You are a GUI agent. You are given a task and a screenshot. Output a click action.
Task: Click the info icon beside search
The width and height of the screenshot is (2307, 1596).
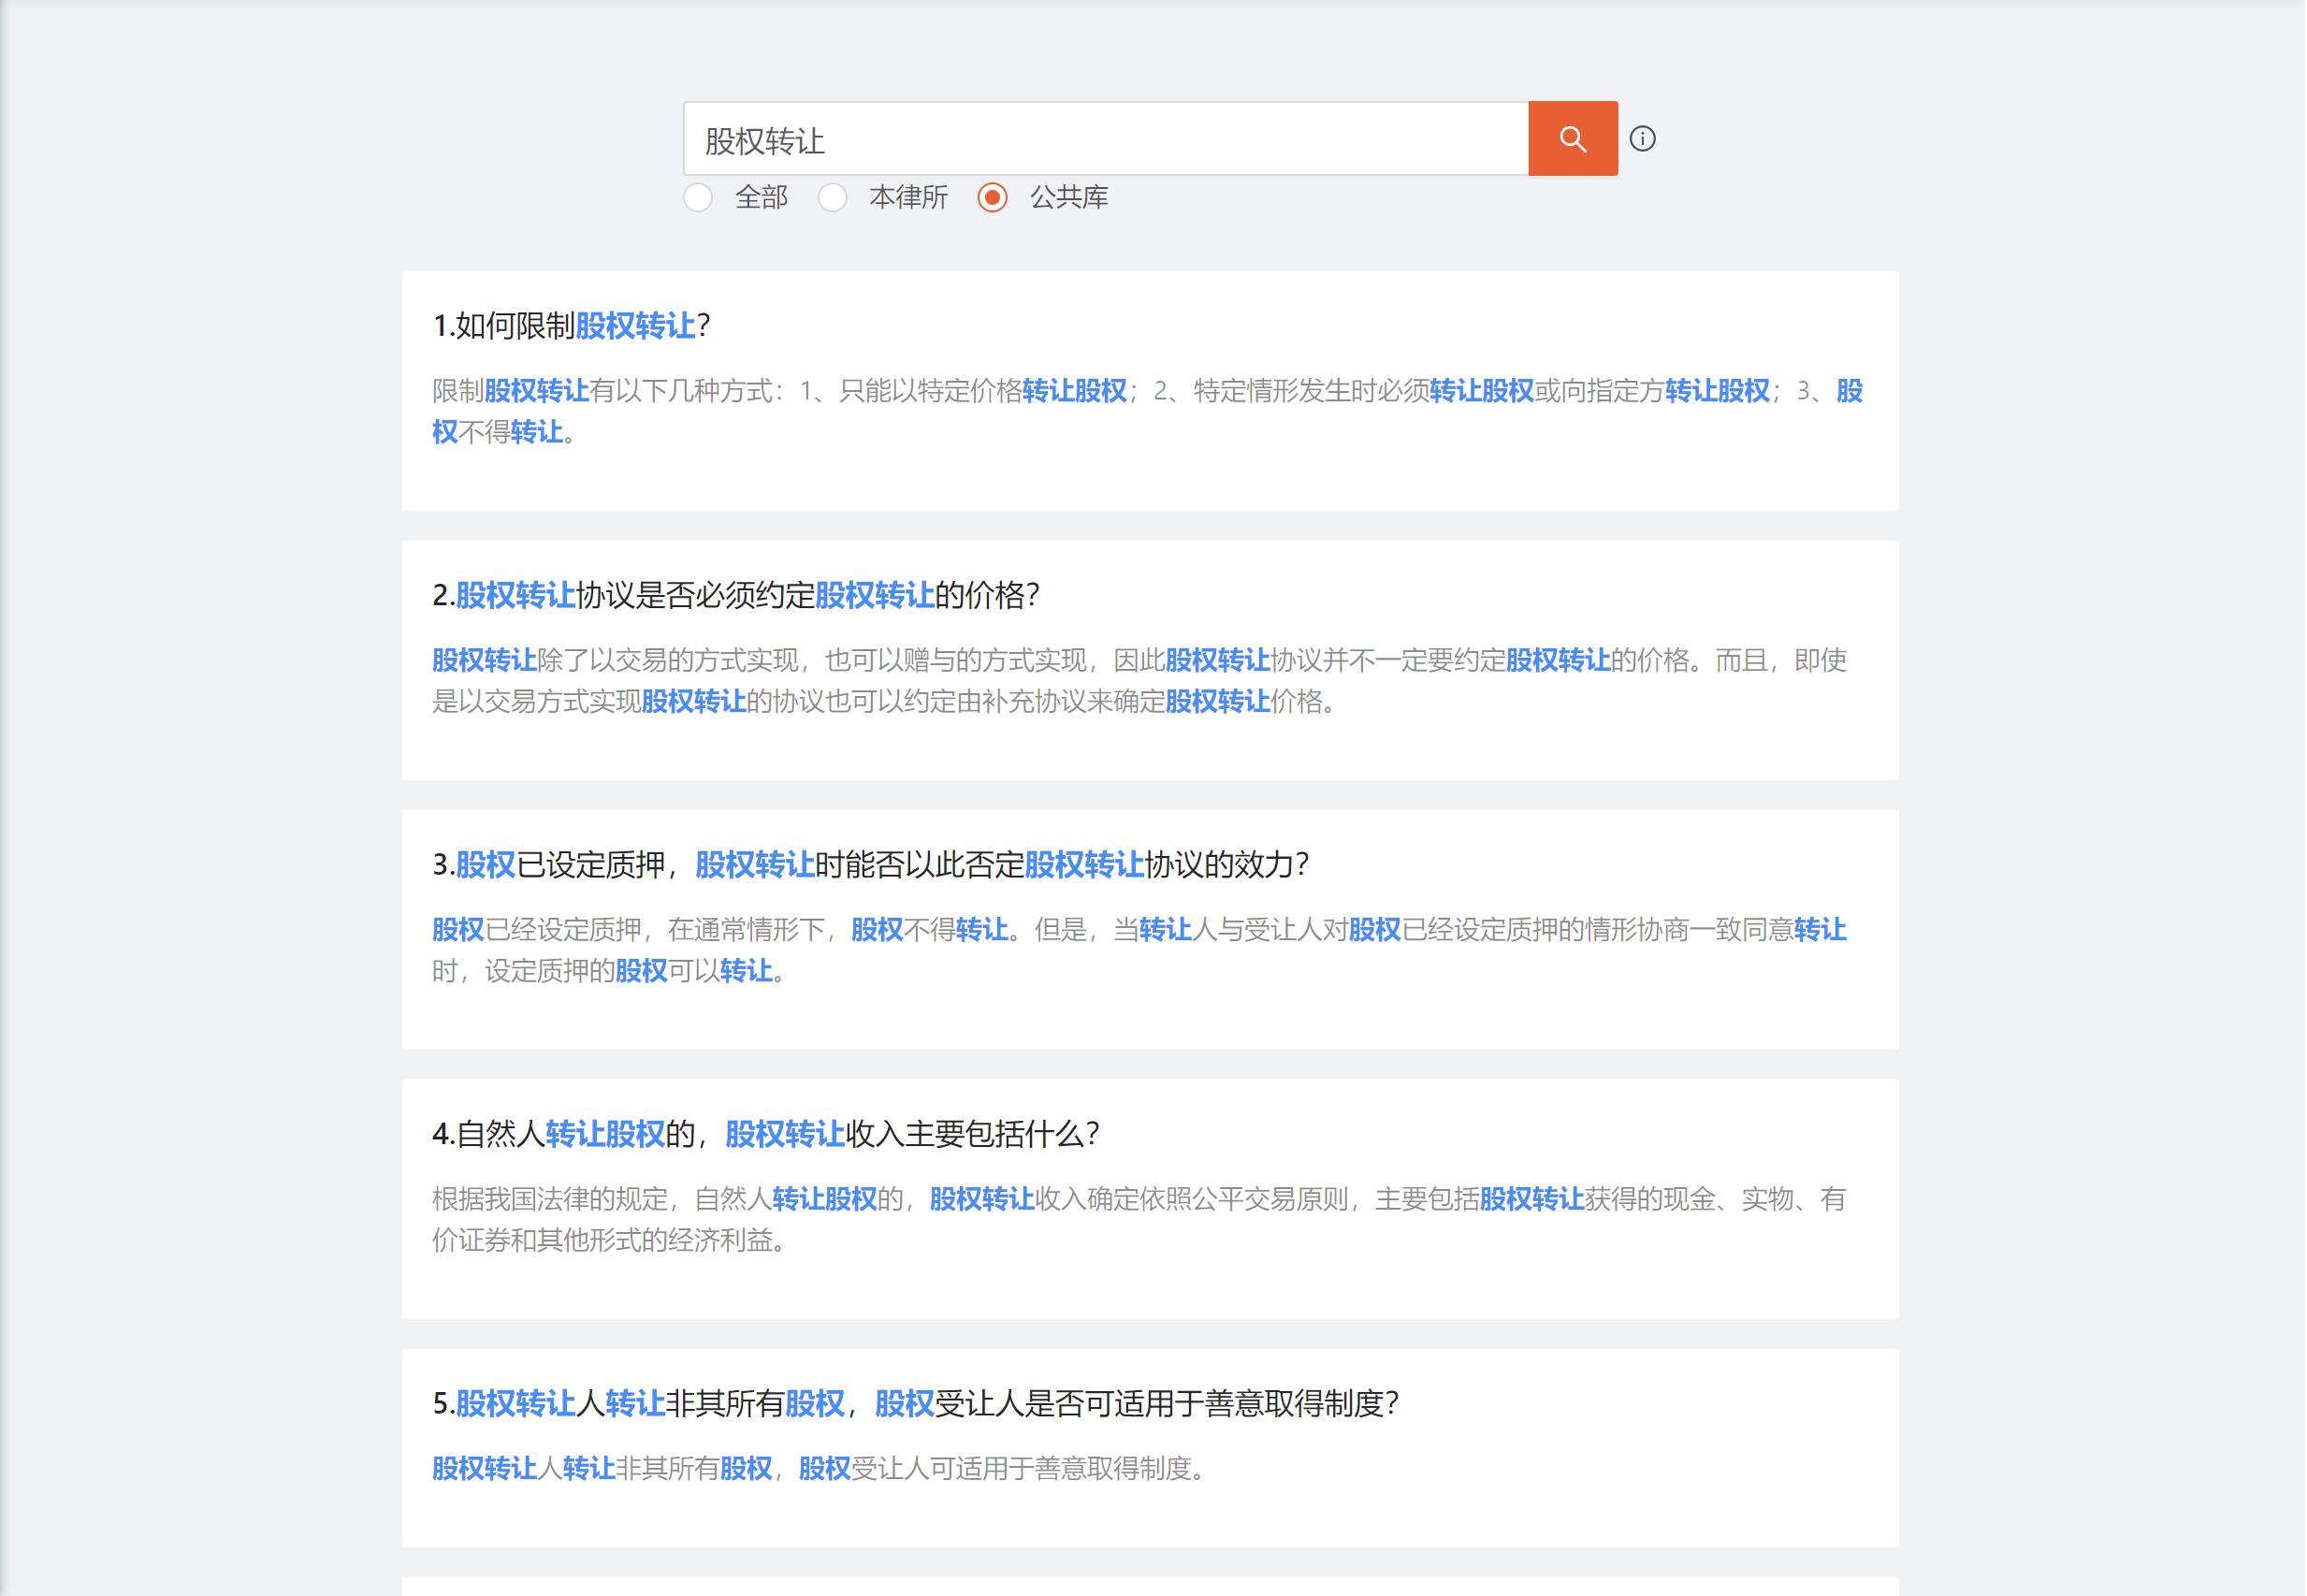(1642, 139)
